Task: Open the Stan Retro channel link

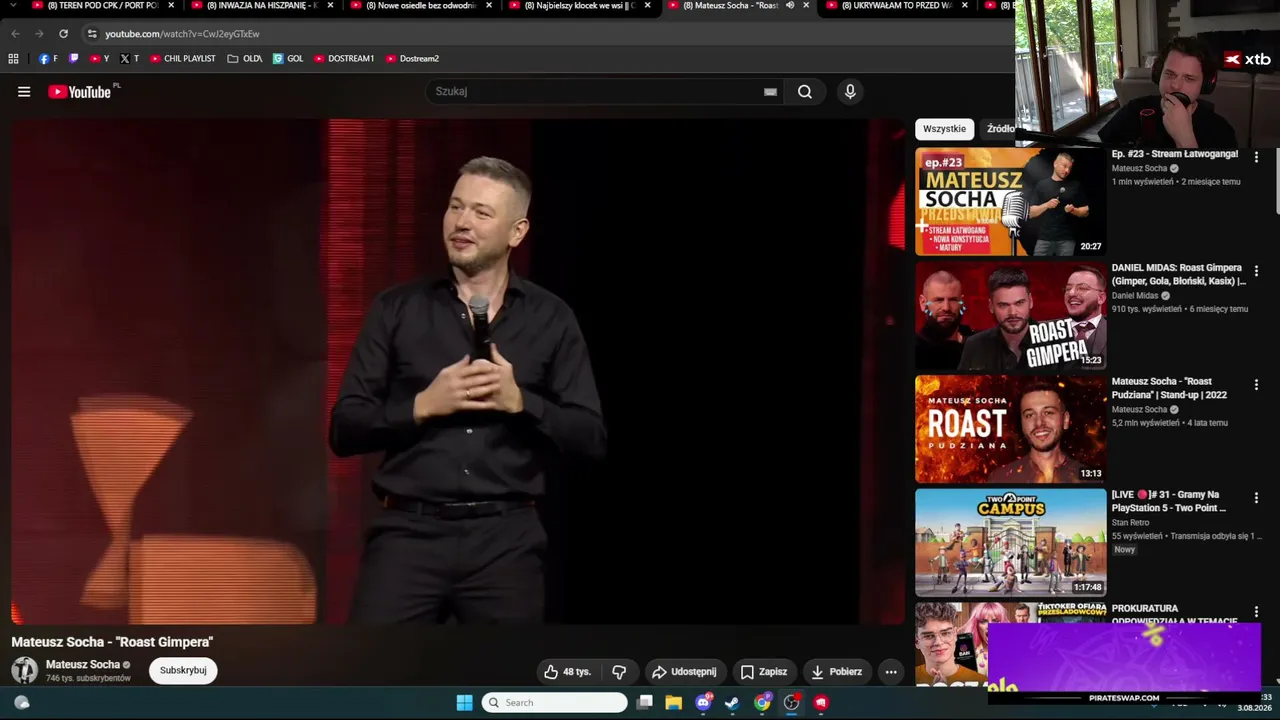Action: (x=1131, y=523)
